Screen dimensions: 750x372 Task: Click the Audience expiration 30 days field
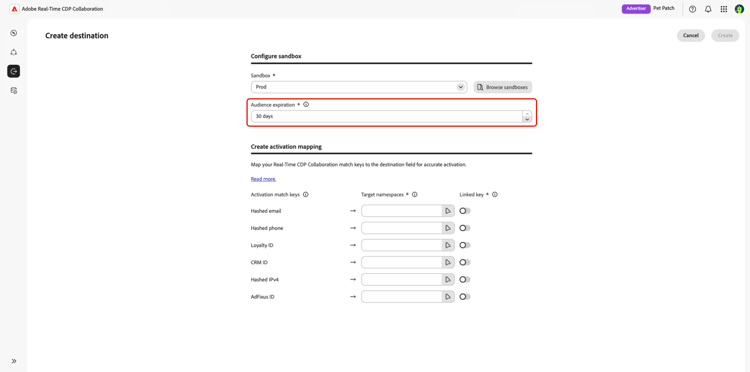[386, 116]
